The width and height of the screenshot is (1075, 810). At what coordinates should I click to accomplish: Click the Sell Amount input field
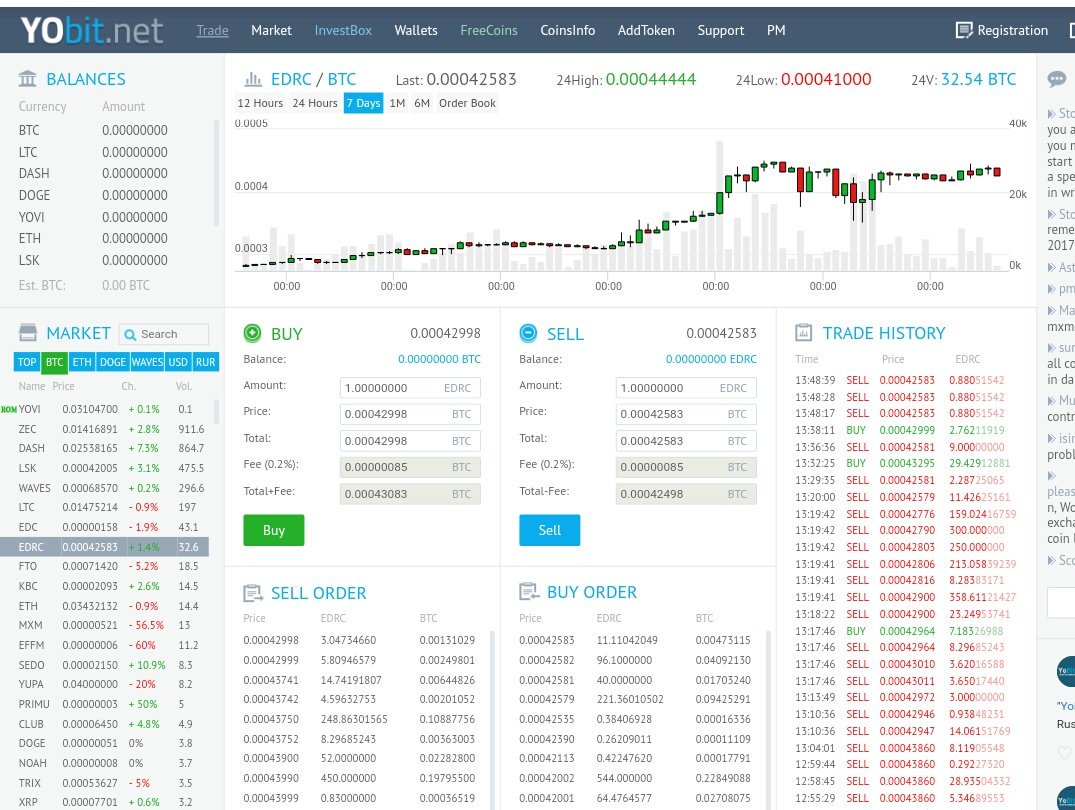point(686,388)
